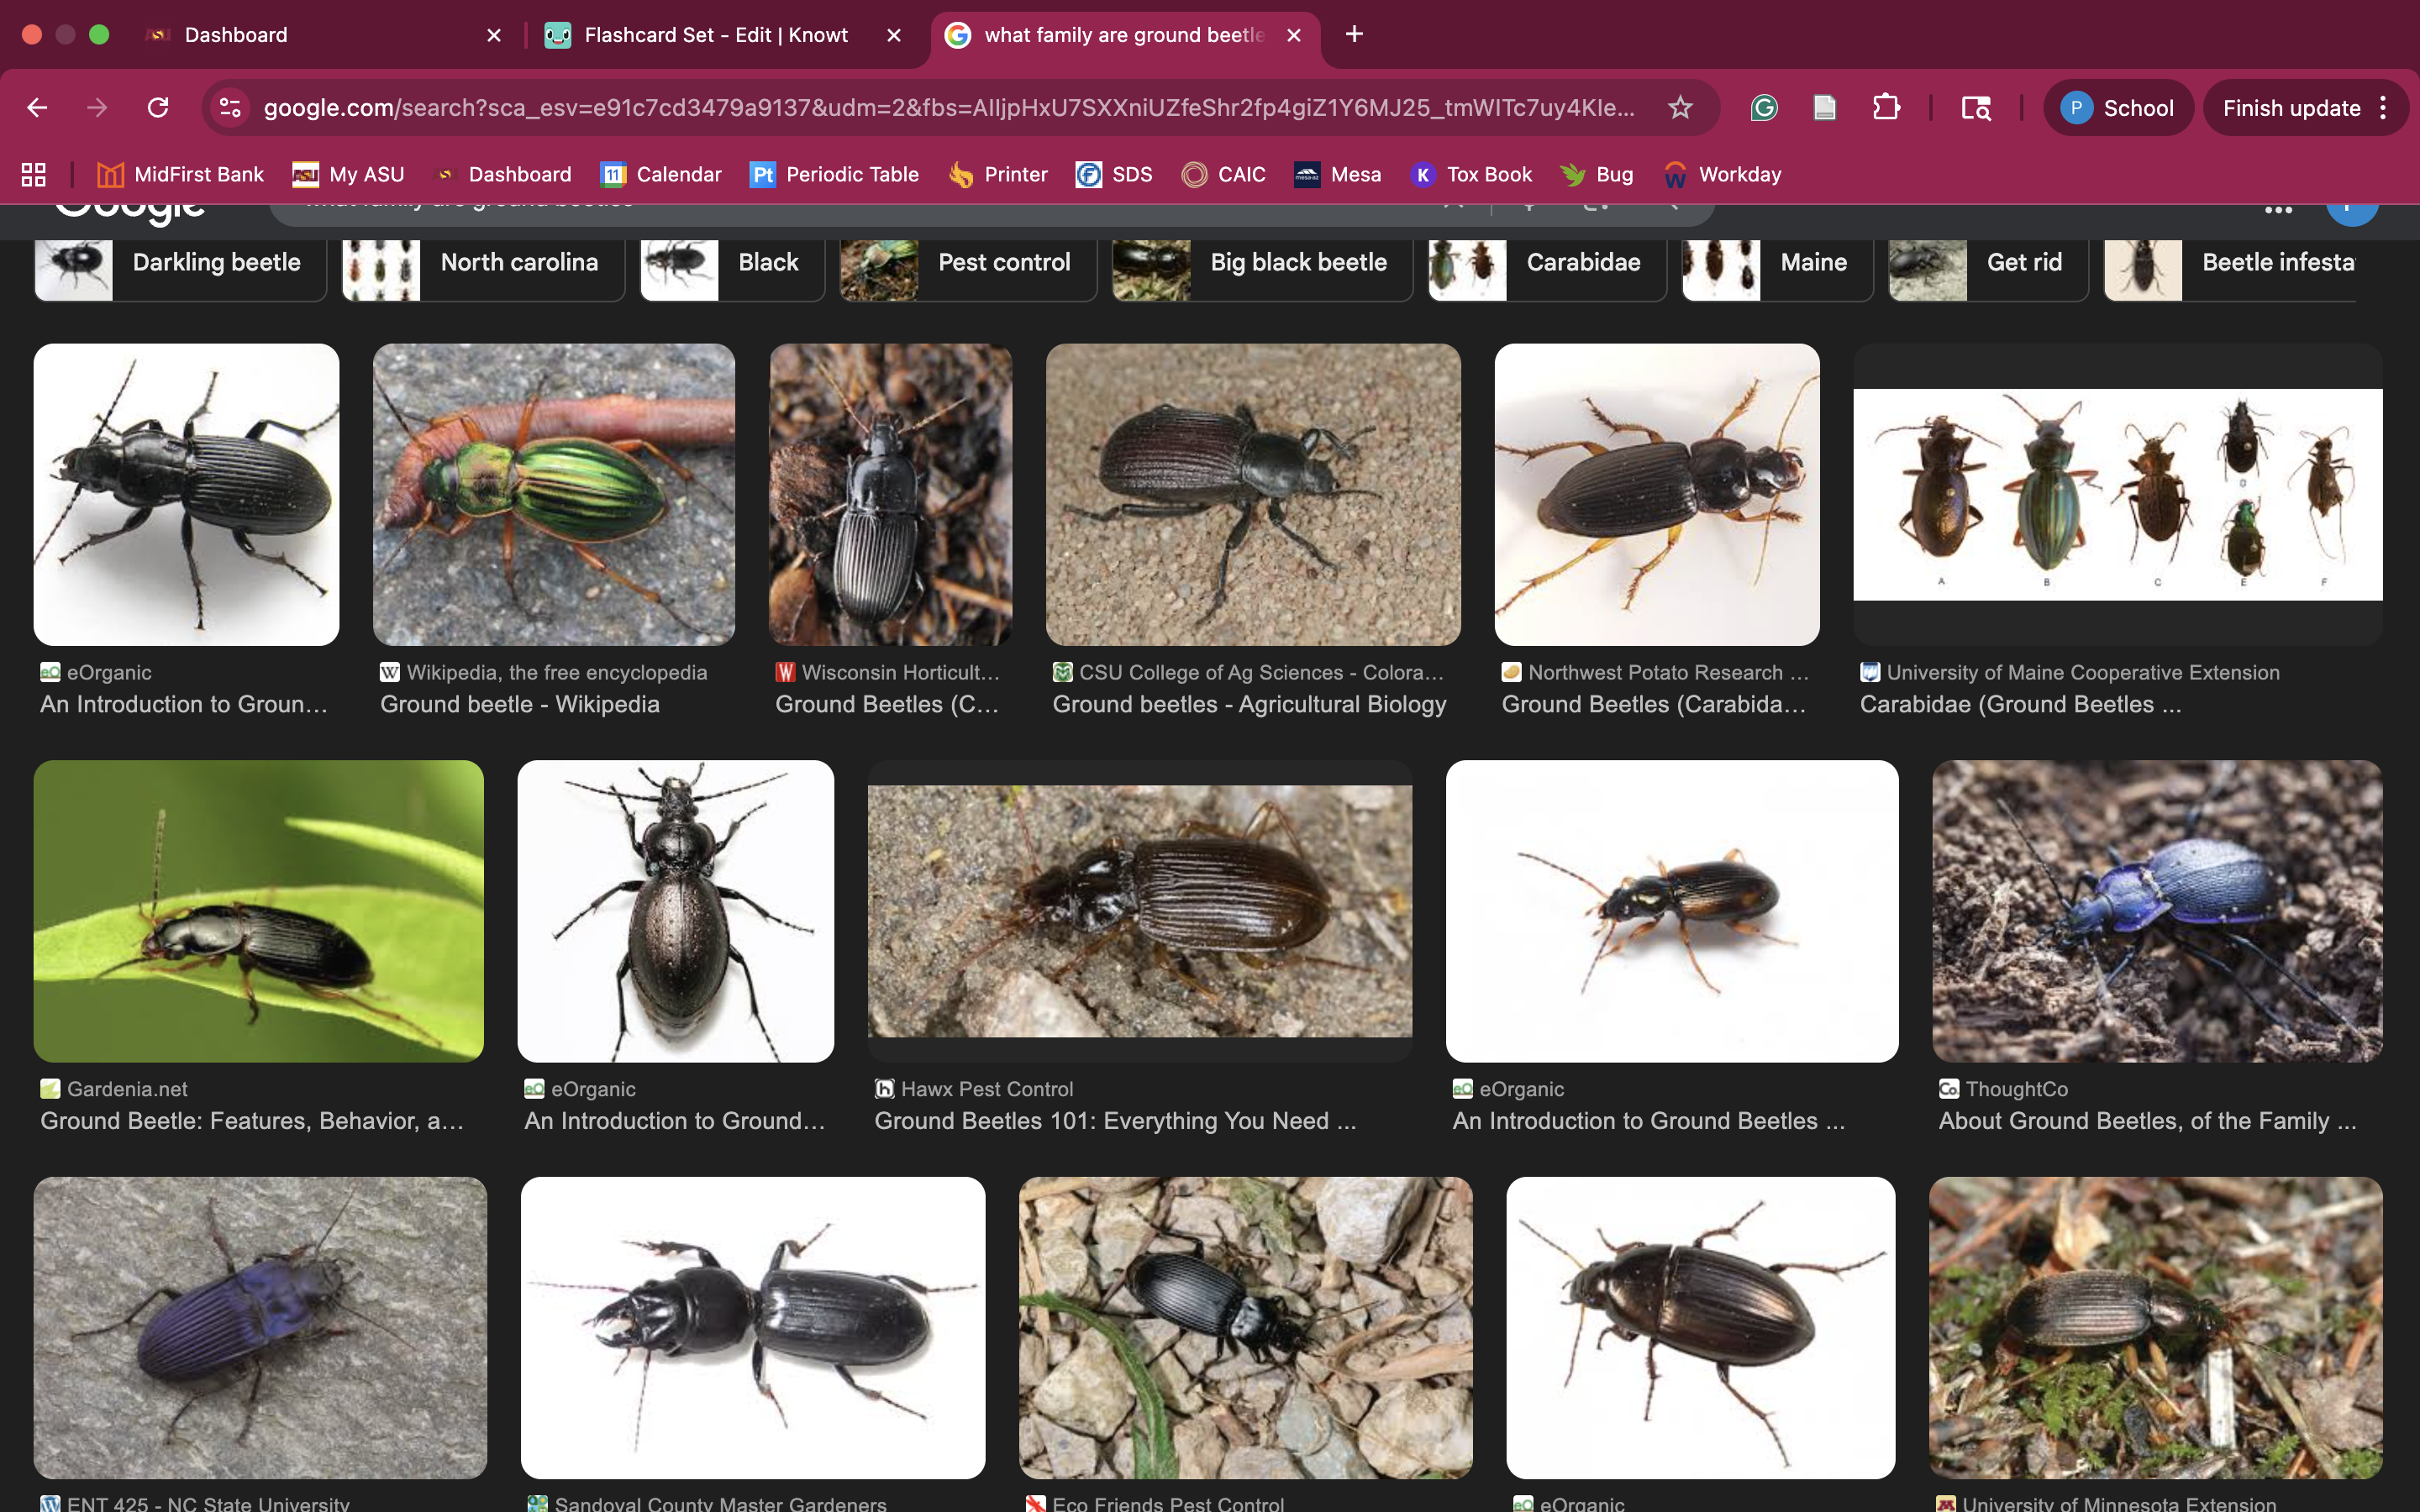Click the Finish update button
2420x1512 pixels.
(2291, 108)
